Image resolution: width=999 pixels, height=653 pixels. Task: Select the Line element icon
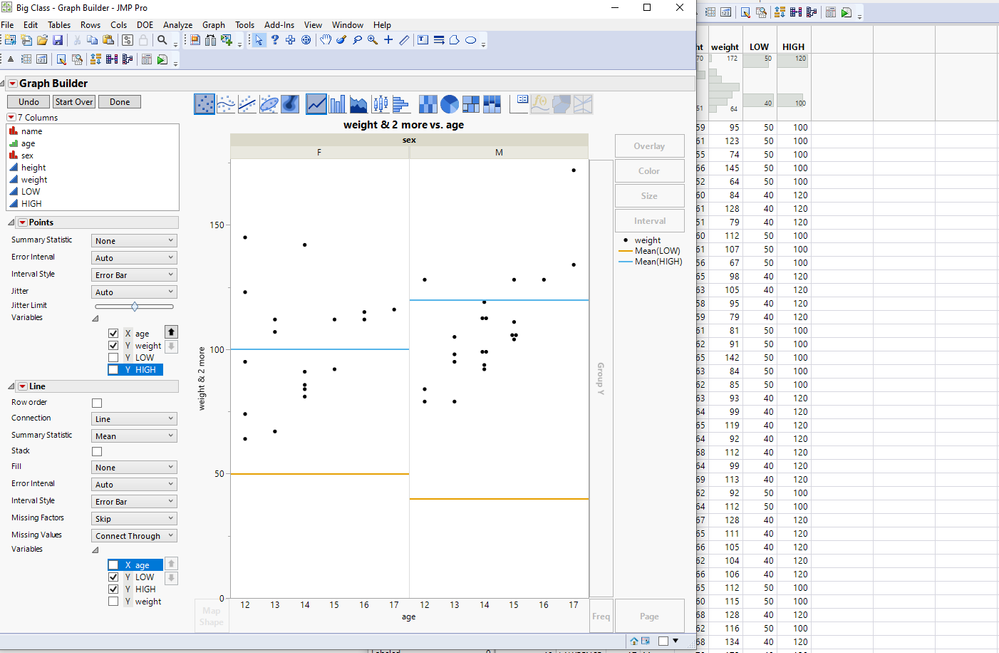(316, 104)
